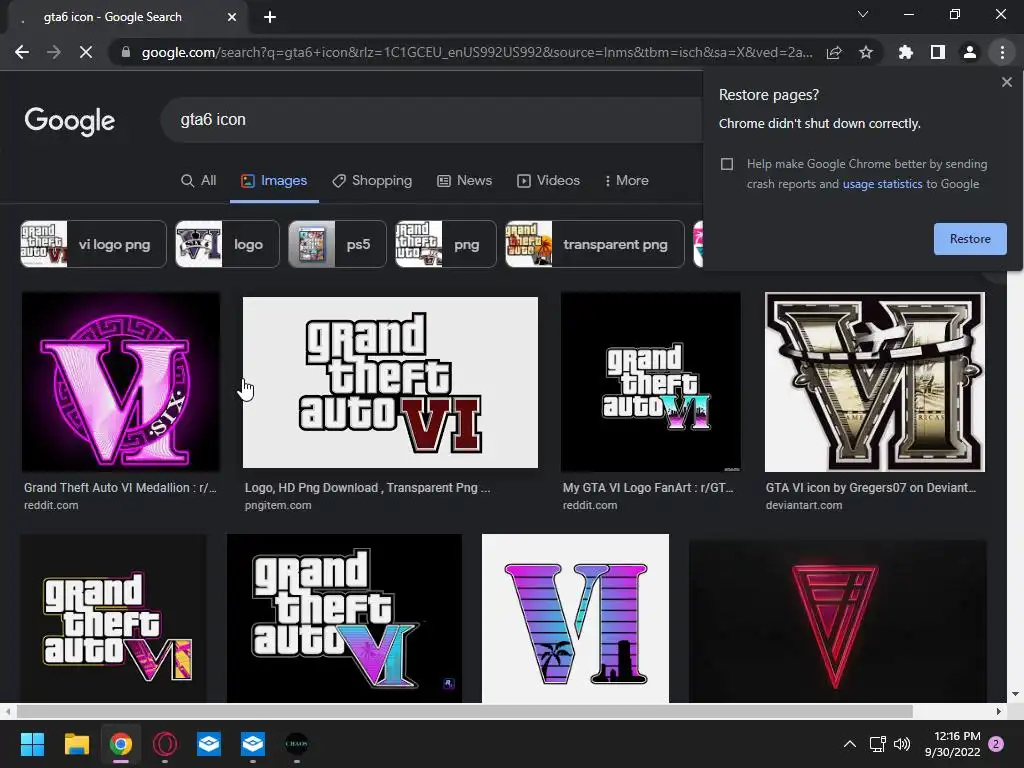Screen dimensions: 1024x768
Task: Click the Chrome taskbar icon
Action: 121,744
